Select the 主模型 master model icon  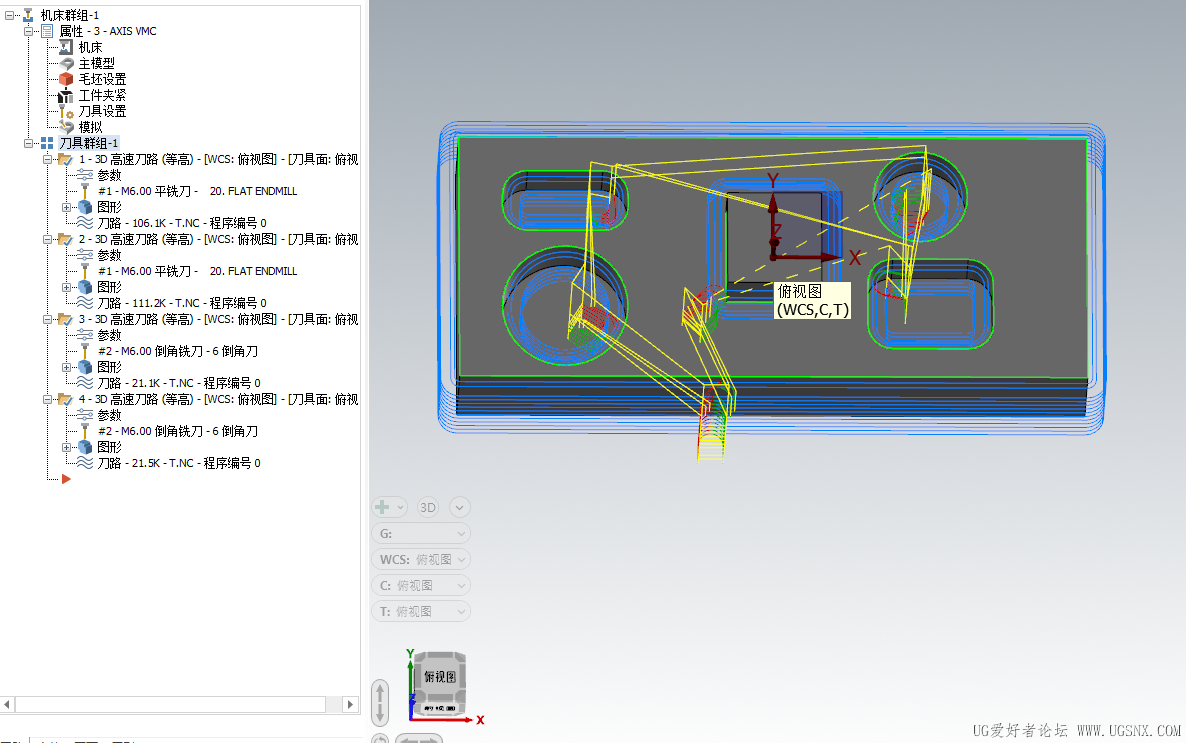[66, 63]
